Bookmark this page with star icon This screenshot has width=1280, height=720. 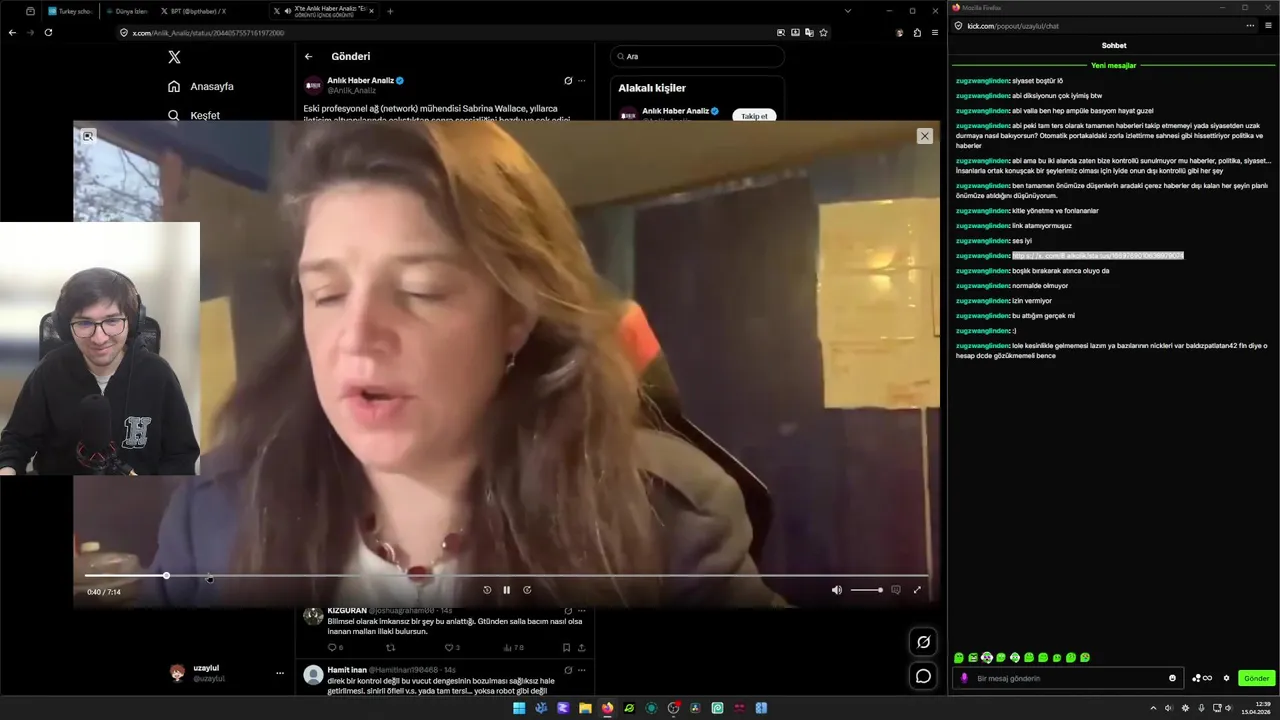click(x=823, y=32)
